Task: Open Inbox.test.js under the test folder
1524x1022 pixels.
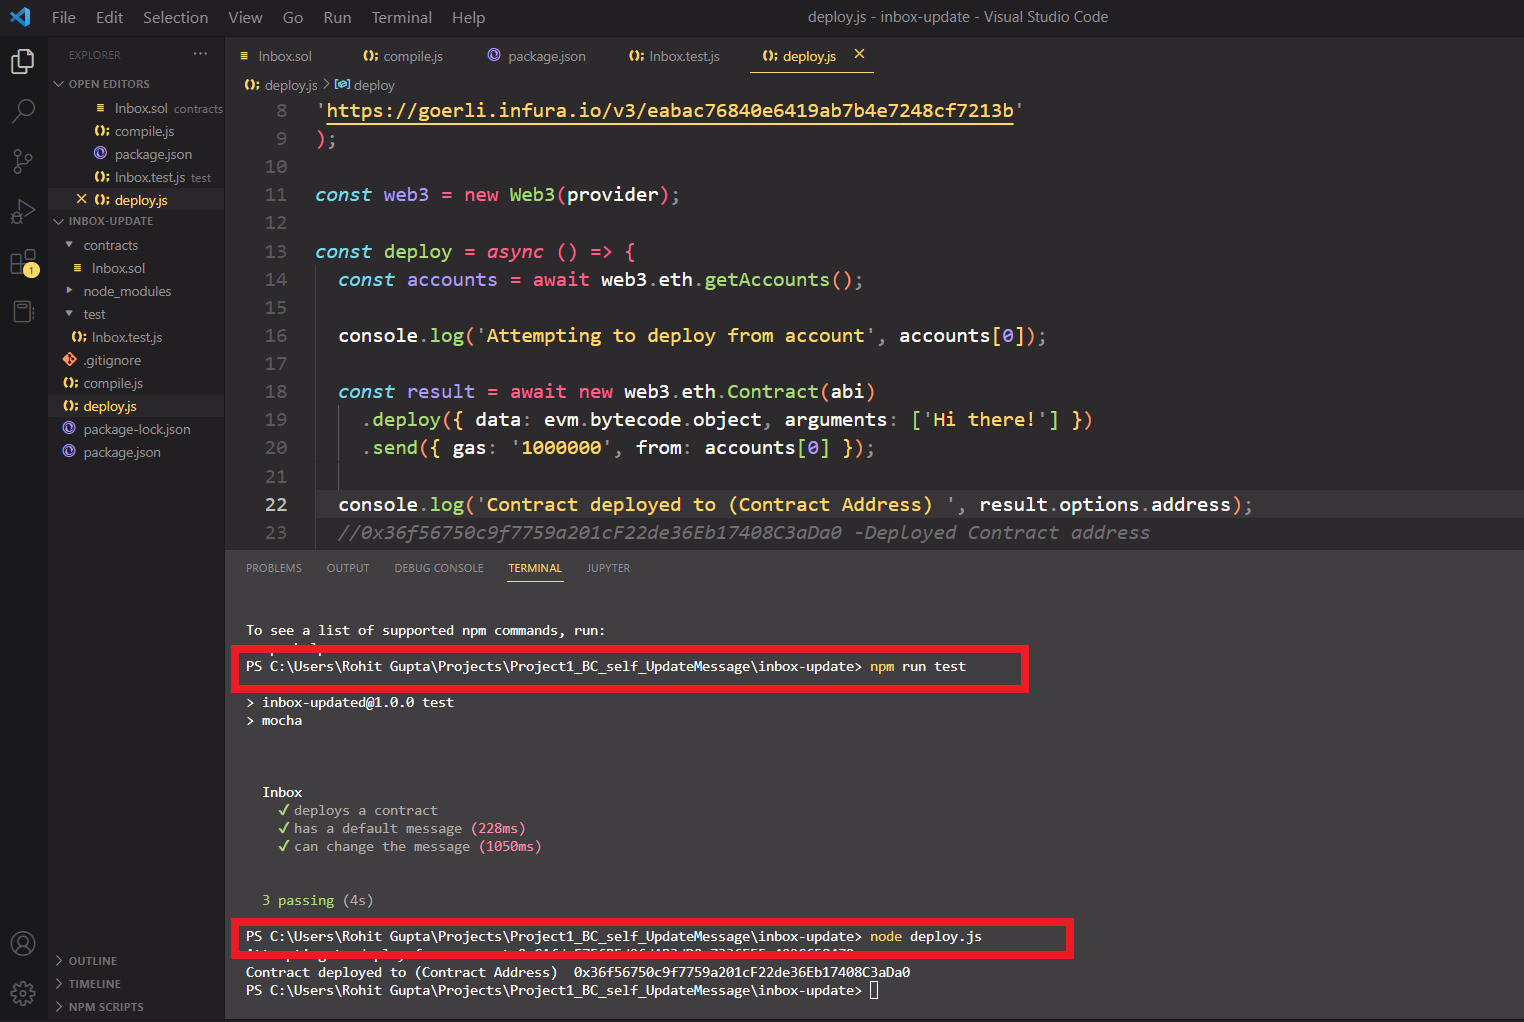Action: [127, 337]
